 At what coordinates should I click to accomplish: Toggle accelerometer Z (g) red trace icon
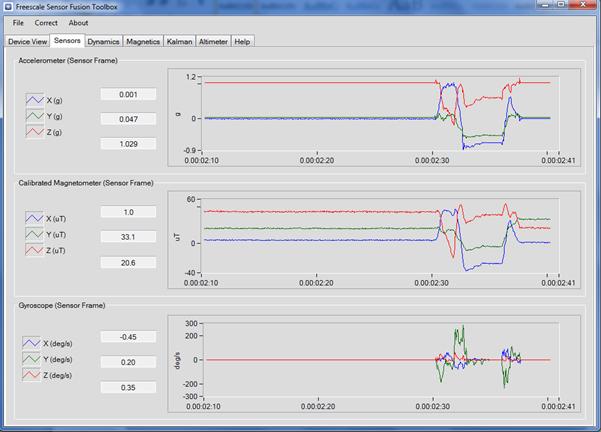[35, 131]
